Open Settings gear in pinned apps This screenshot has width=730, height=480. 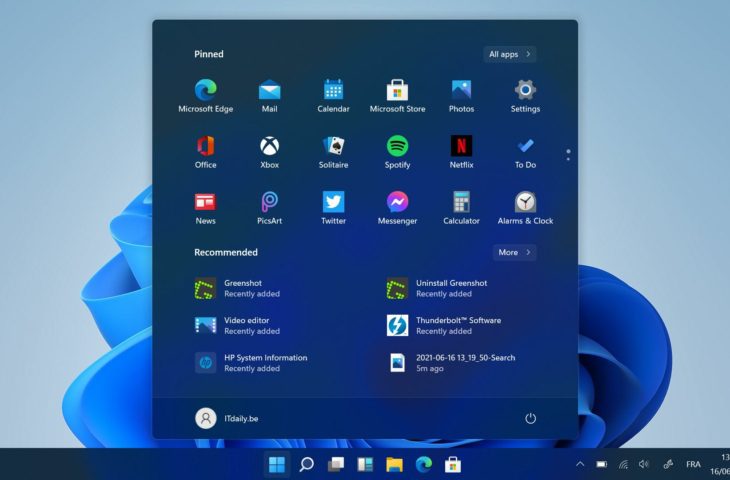(x=525, y=95)
